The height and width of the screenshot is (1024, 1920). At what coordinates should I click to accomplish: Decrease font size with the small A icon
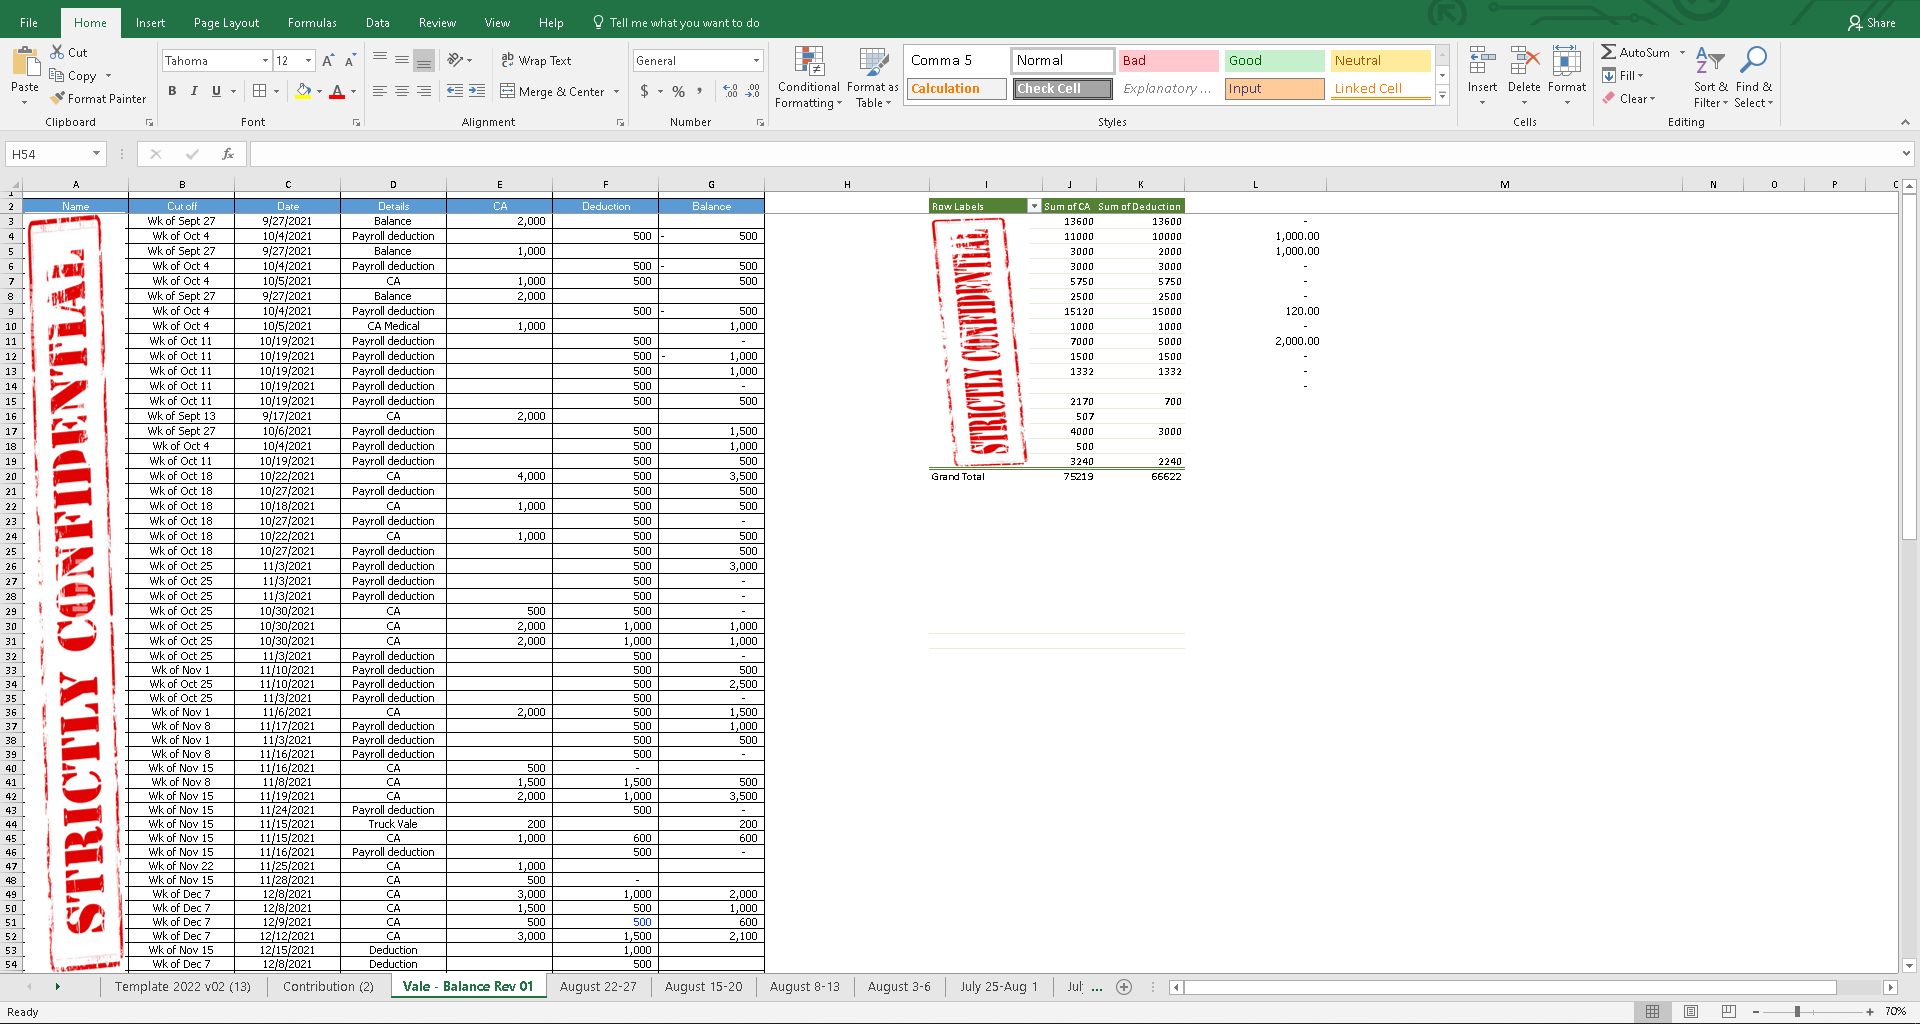(350, 61)
